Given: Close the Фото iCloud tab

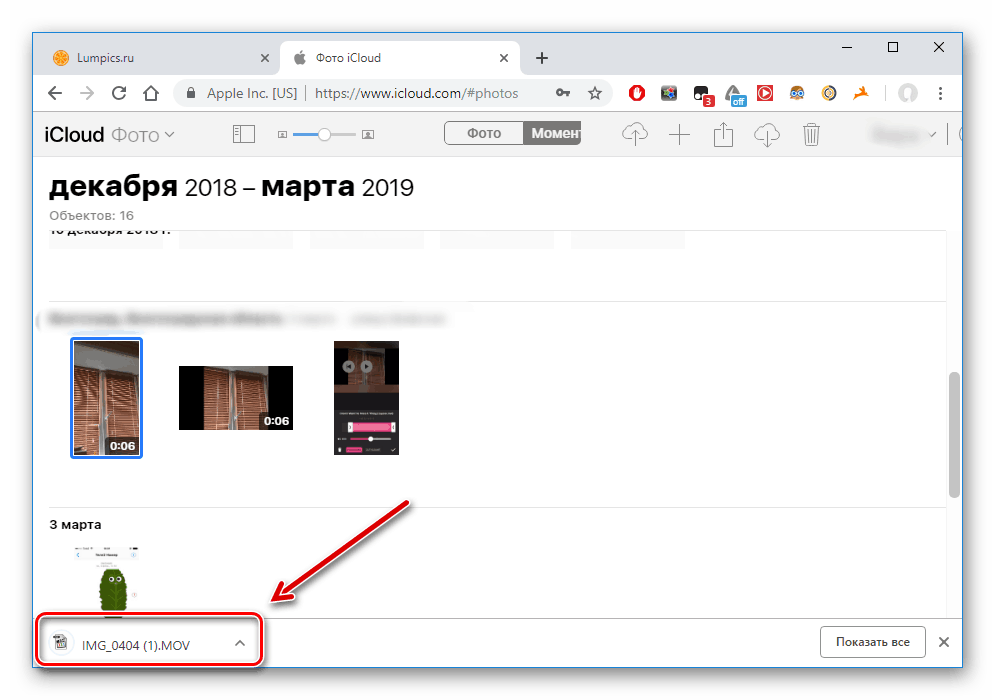Looking at the screenshot, I should pos(504,58).
